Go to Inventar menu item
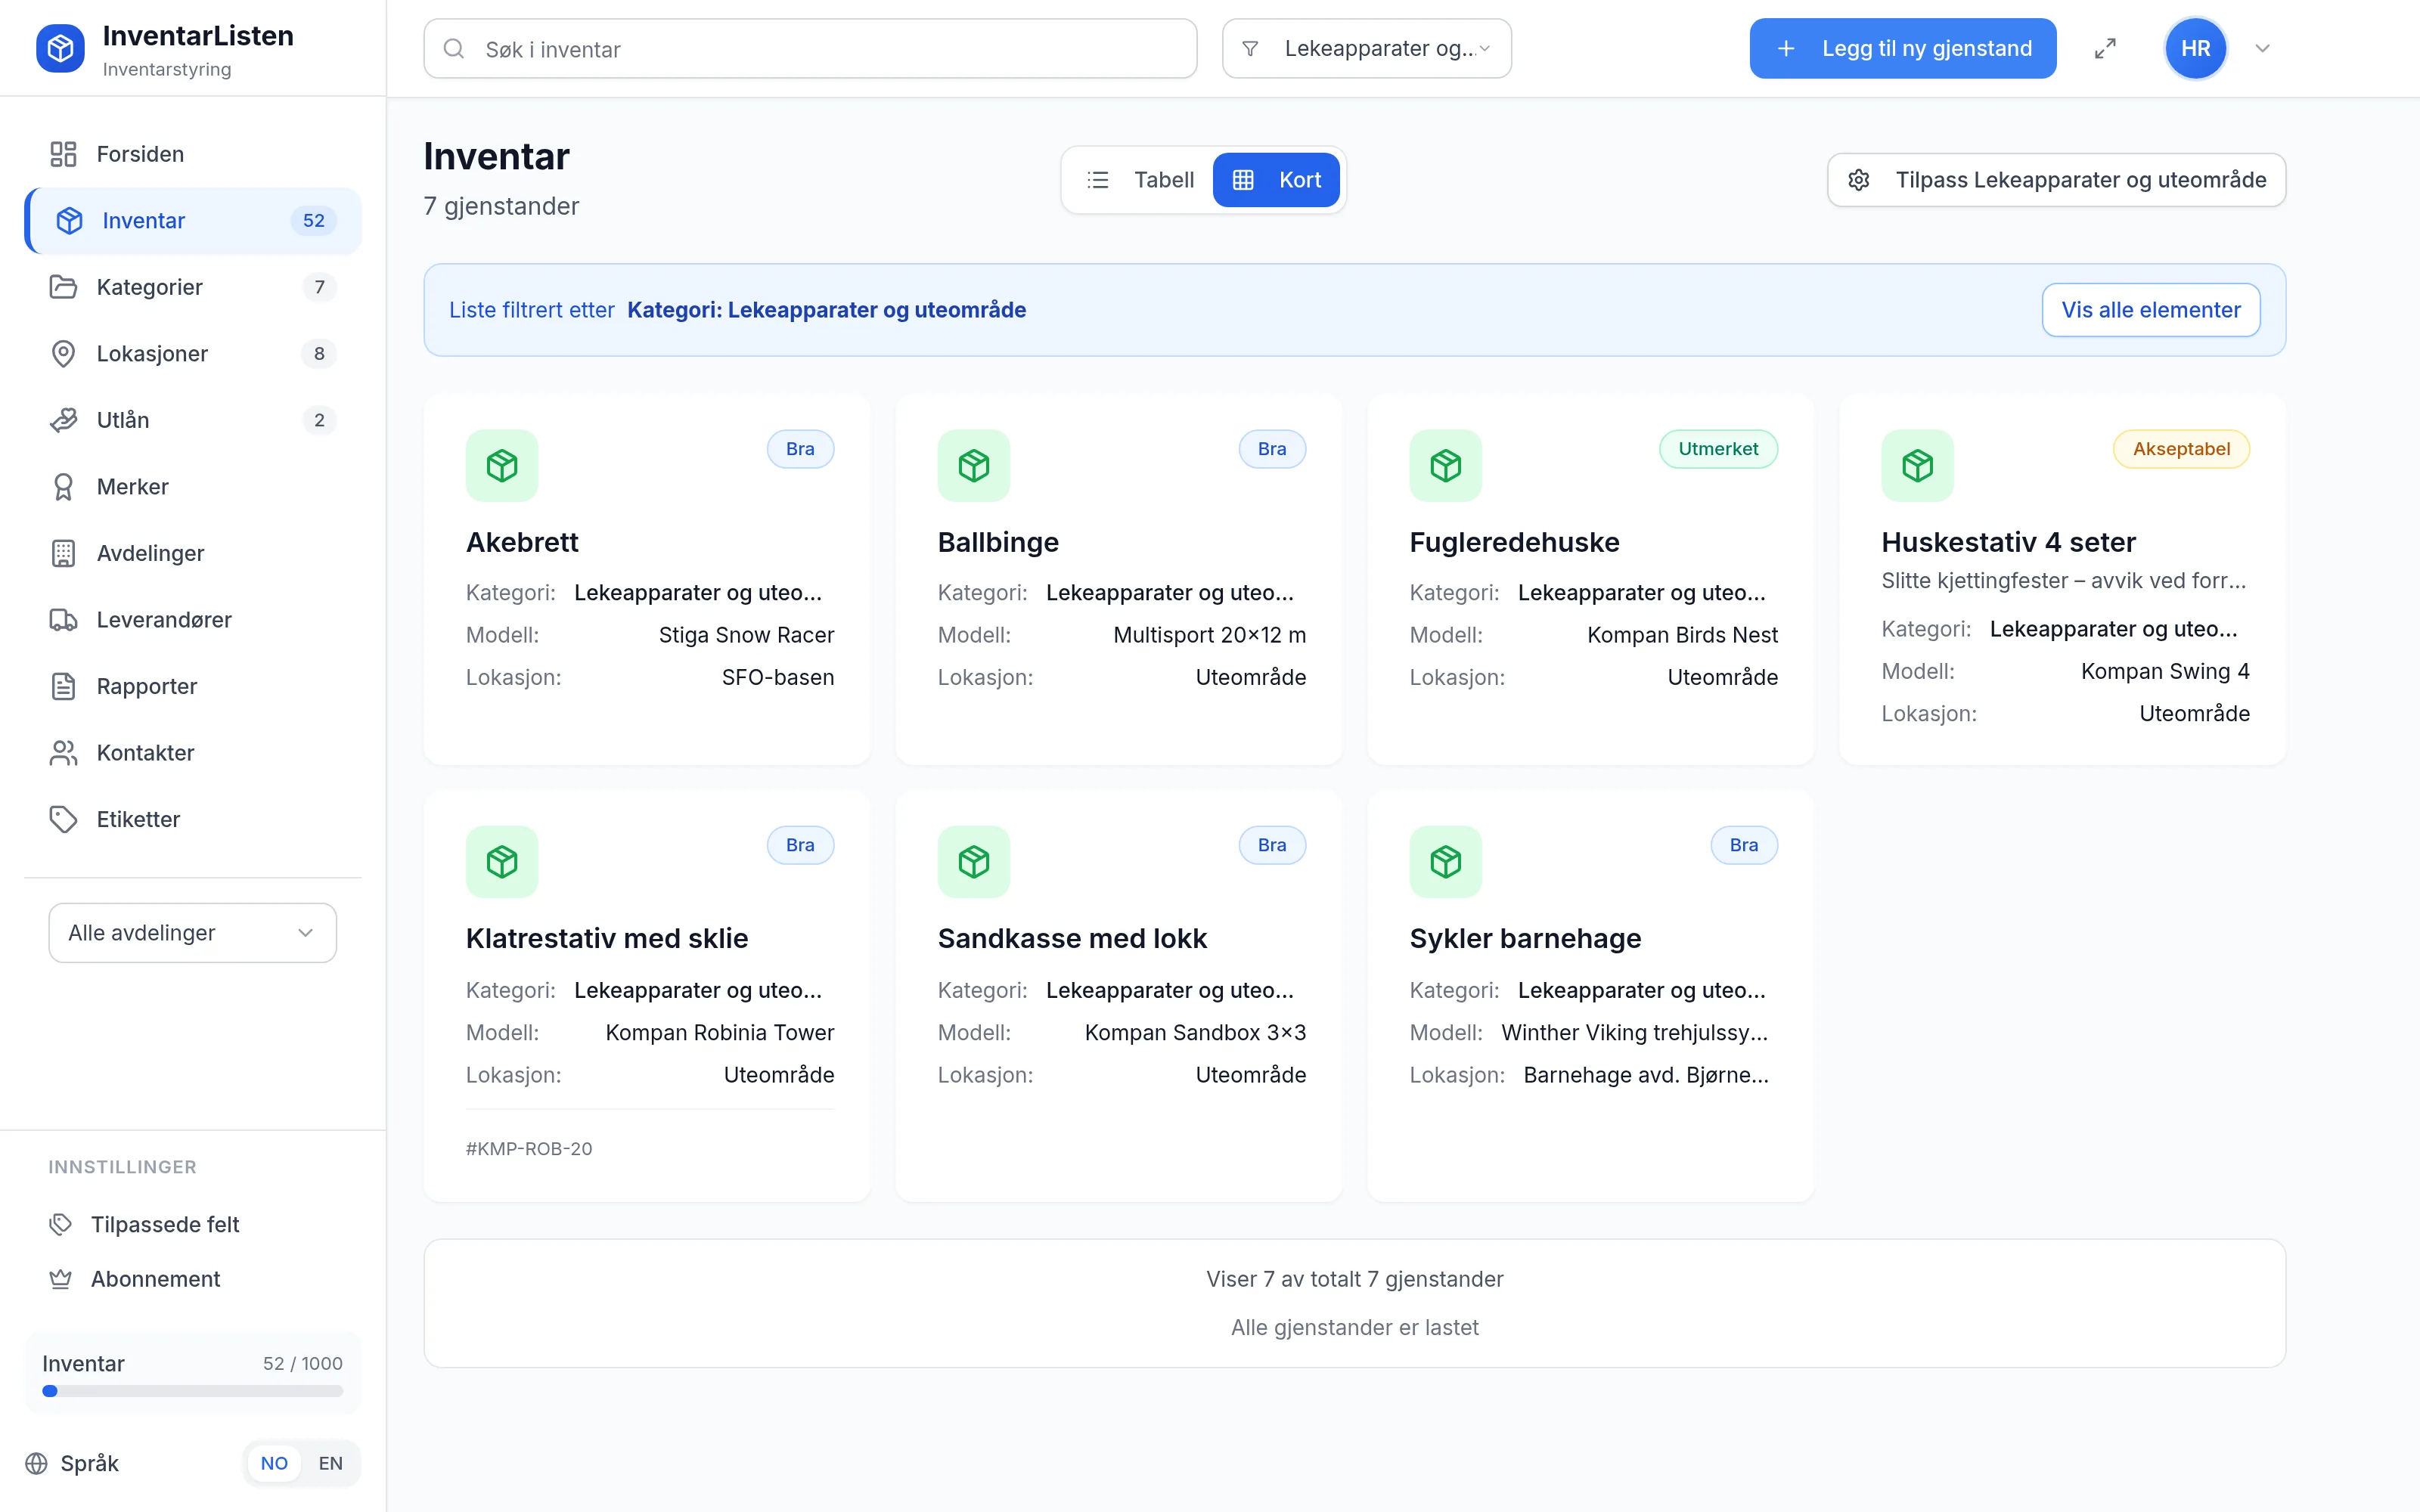The image size is (2420, 1512). [193, 221]
